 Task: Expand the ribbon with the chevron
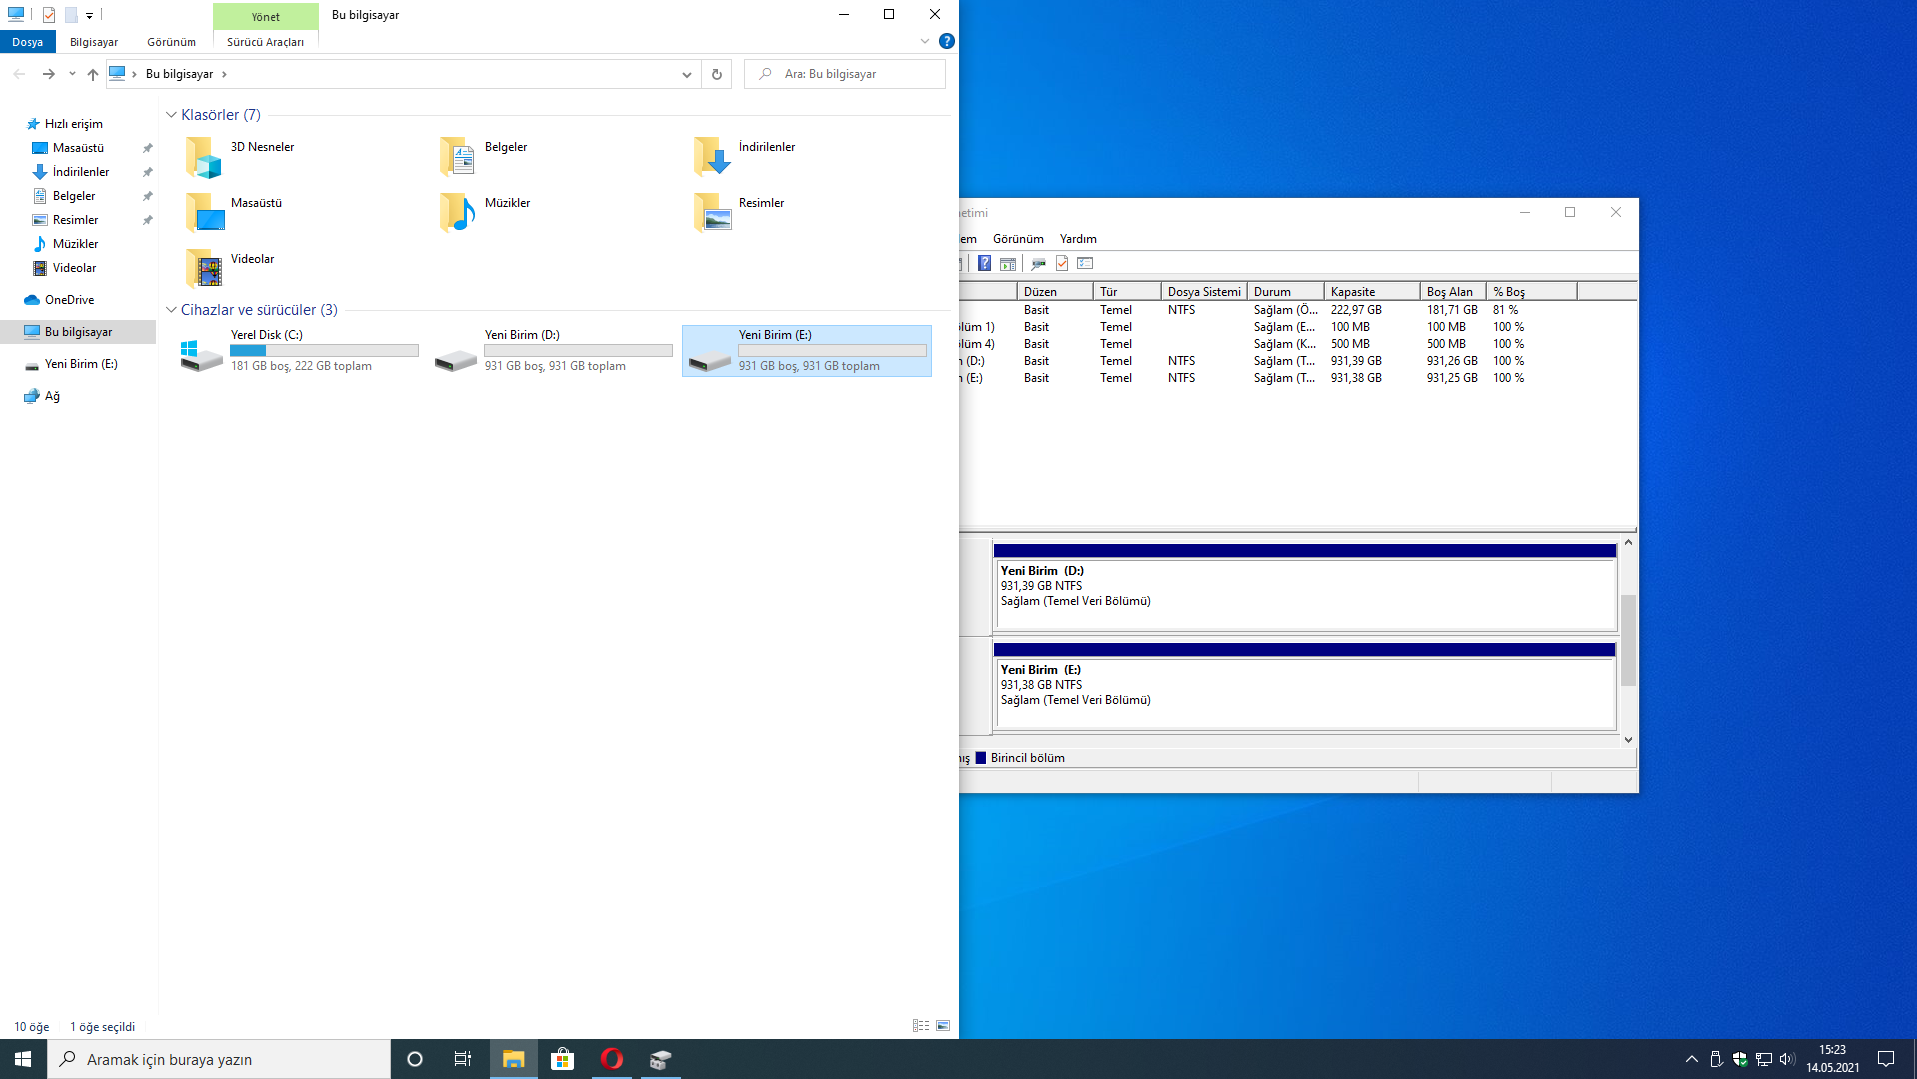(x=925, y=42)
